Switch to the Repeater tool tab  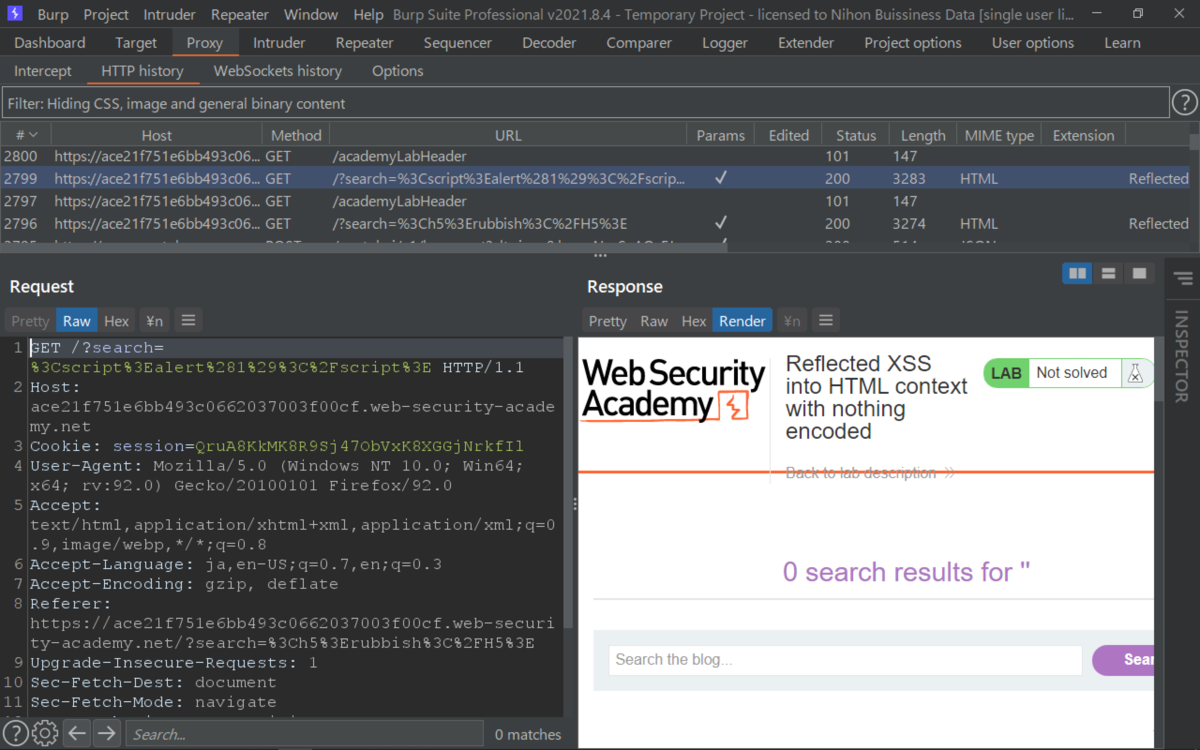pos(364,43)
